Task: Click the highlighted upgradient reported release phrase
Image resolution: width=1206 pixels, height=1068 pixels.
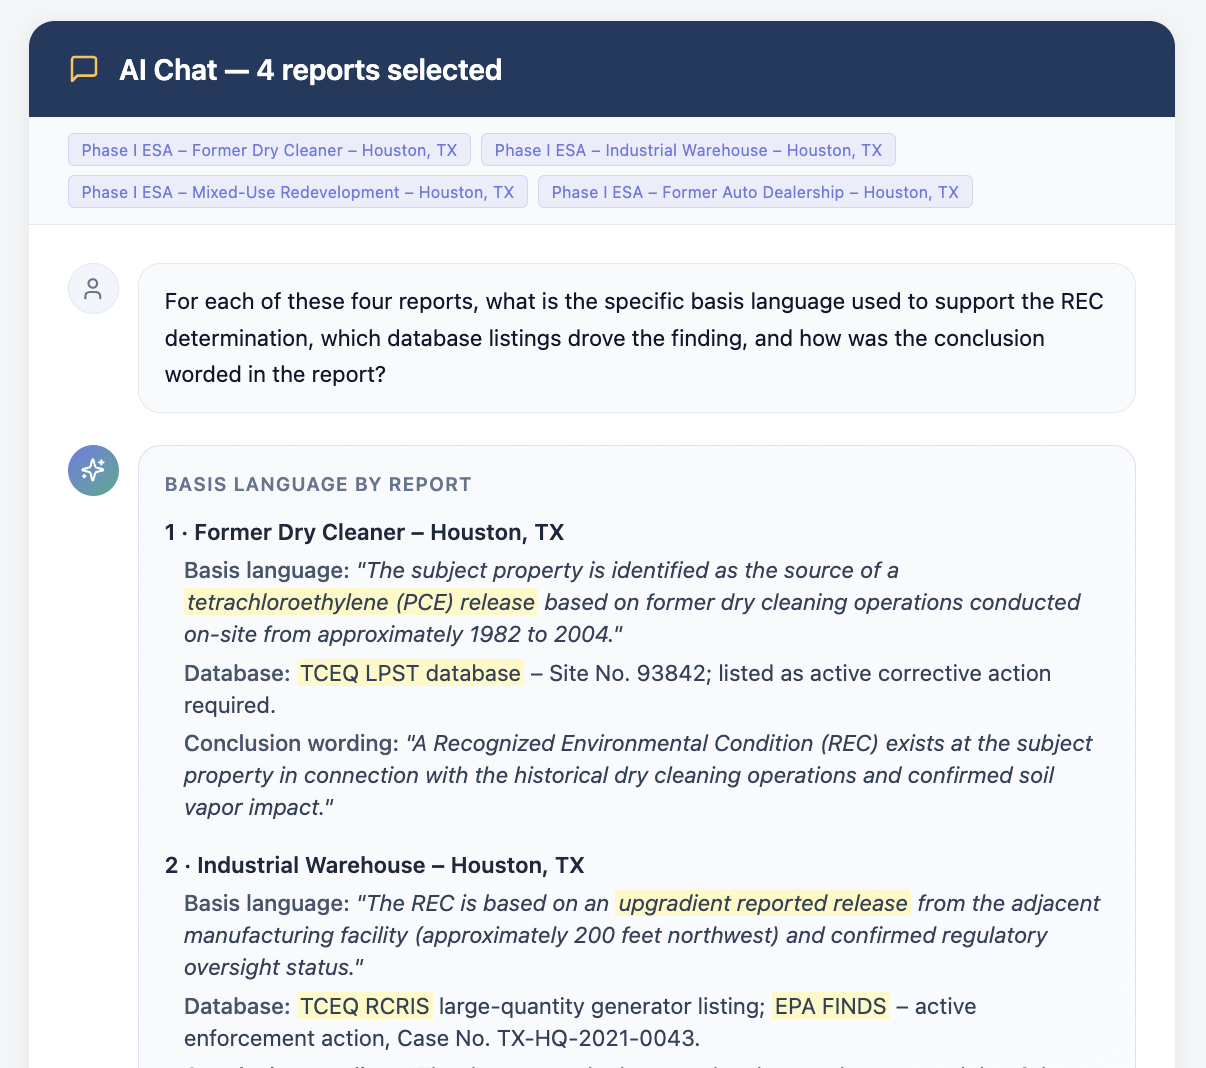Action: coord(763,903)
